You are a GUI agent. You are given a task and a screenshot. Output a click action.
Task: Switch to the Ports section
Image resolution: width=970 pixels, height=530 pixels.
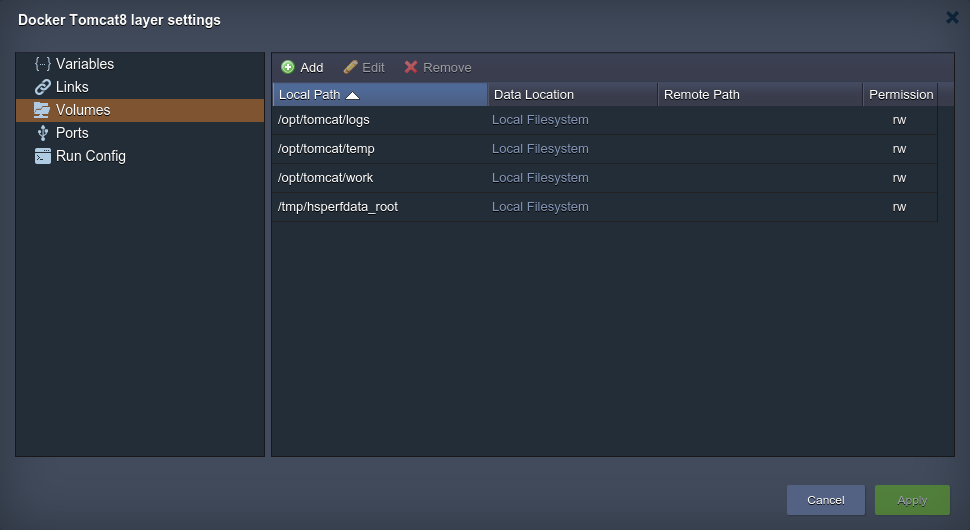(x=140, y=133)
